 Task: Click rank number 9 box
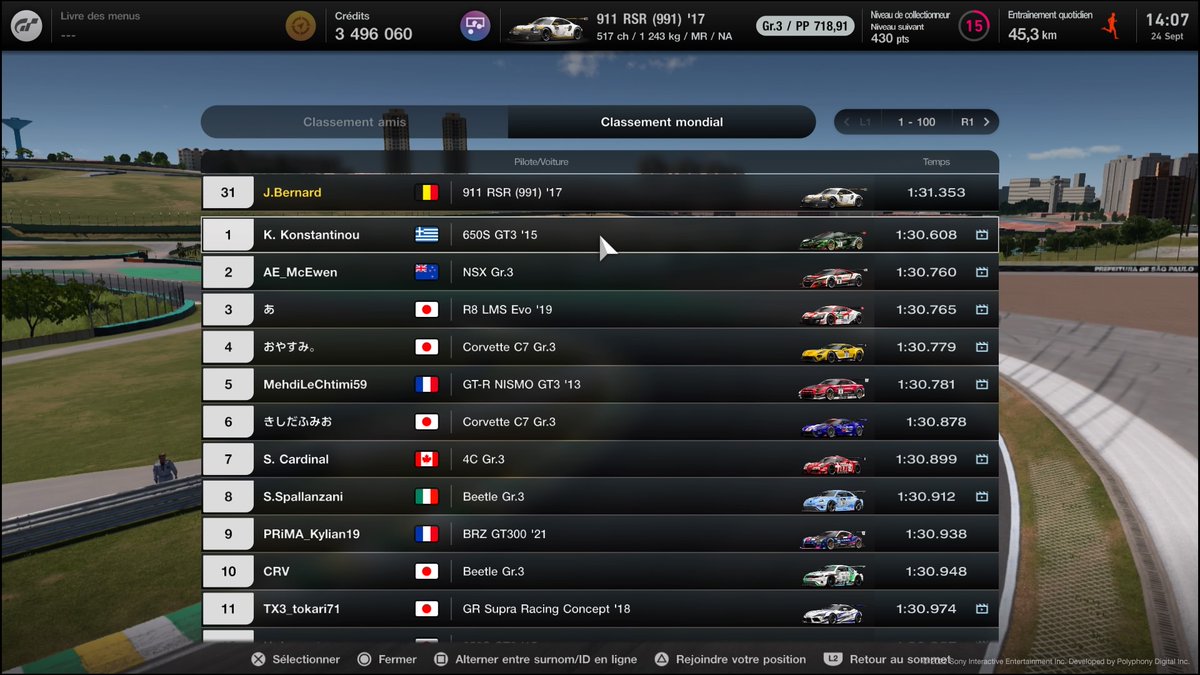pos(228,534)
